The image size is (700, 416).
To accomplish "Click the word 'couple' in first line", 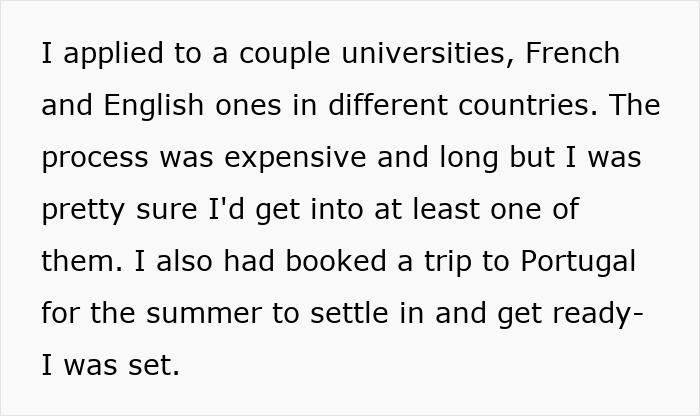I will 285,53.
